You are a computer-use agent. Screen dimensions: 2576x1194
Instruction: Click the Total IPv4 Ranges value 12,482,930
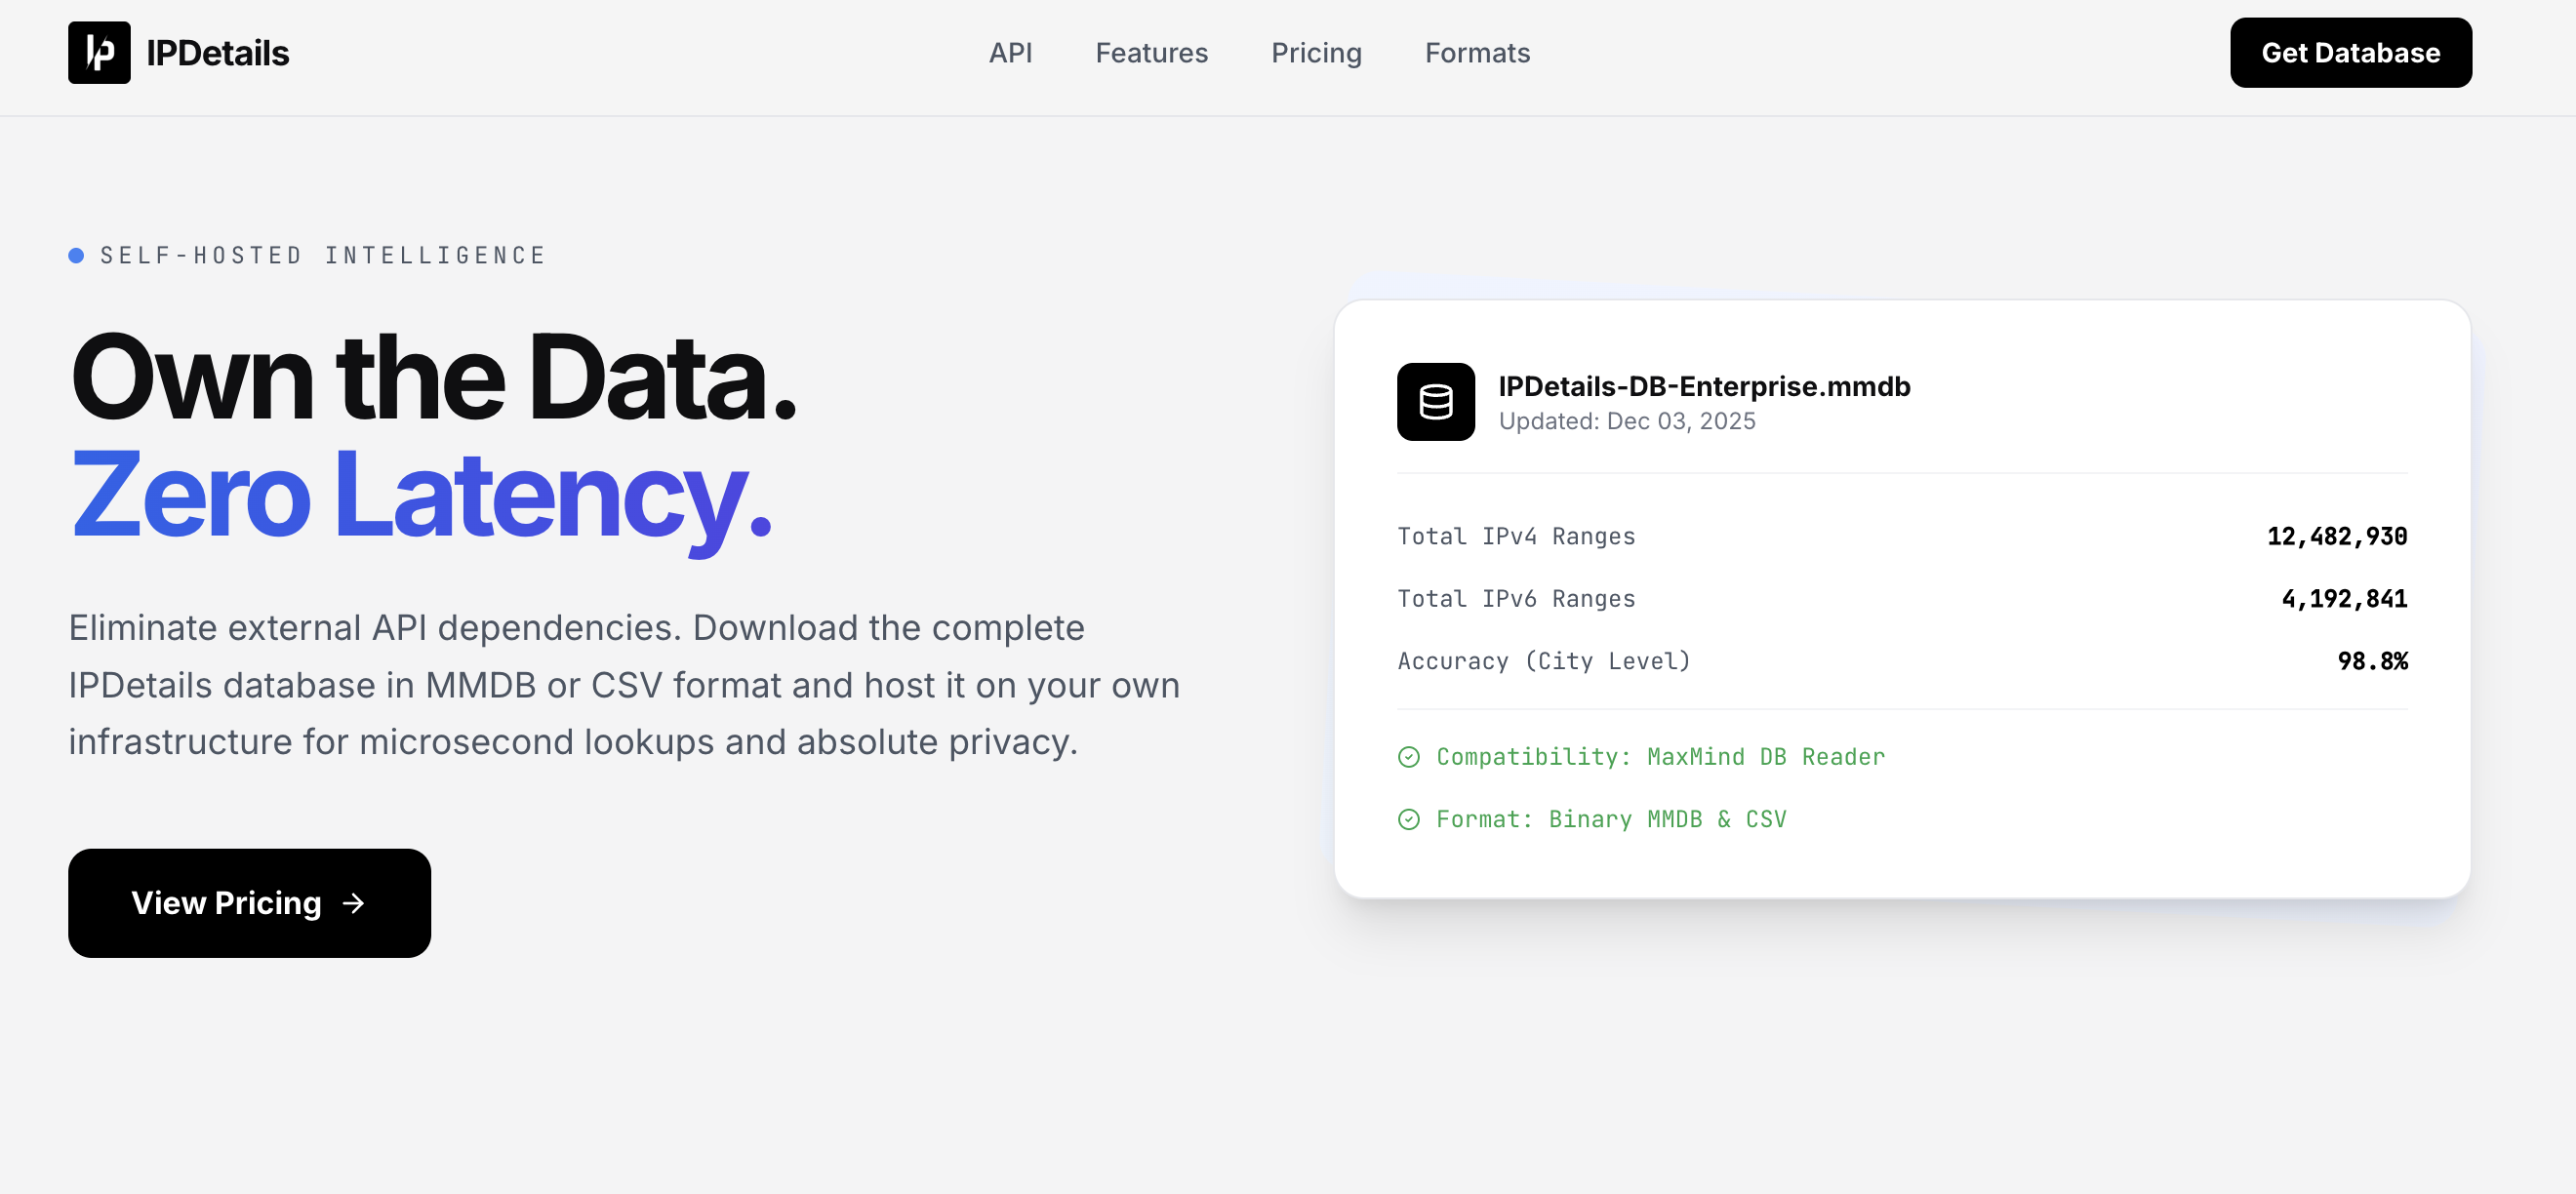[2336, 537]
